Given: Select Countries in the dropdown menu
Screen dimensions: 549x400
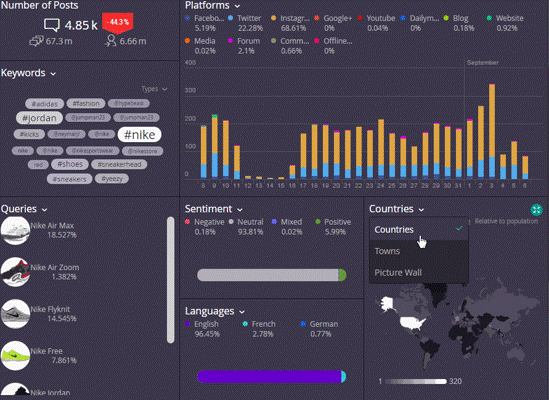Looking at the screenshot, I should (x=419, y=229).
